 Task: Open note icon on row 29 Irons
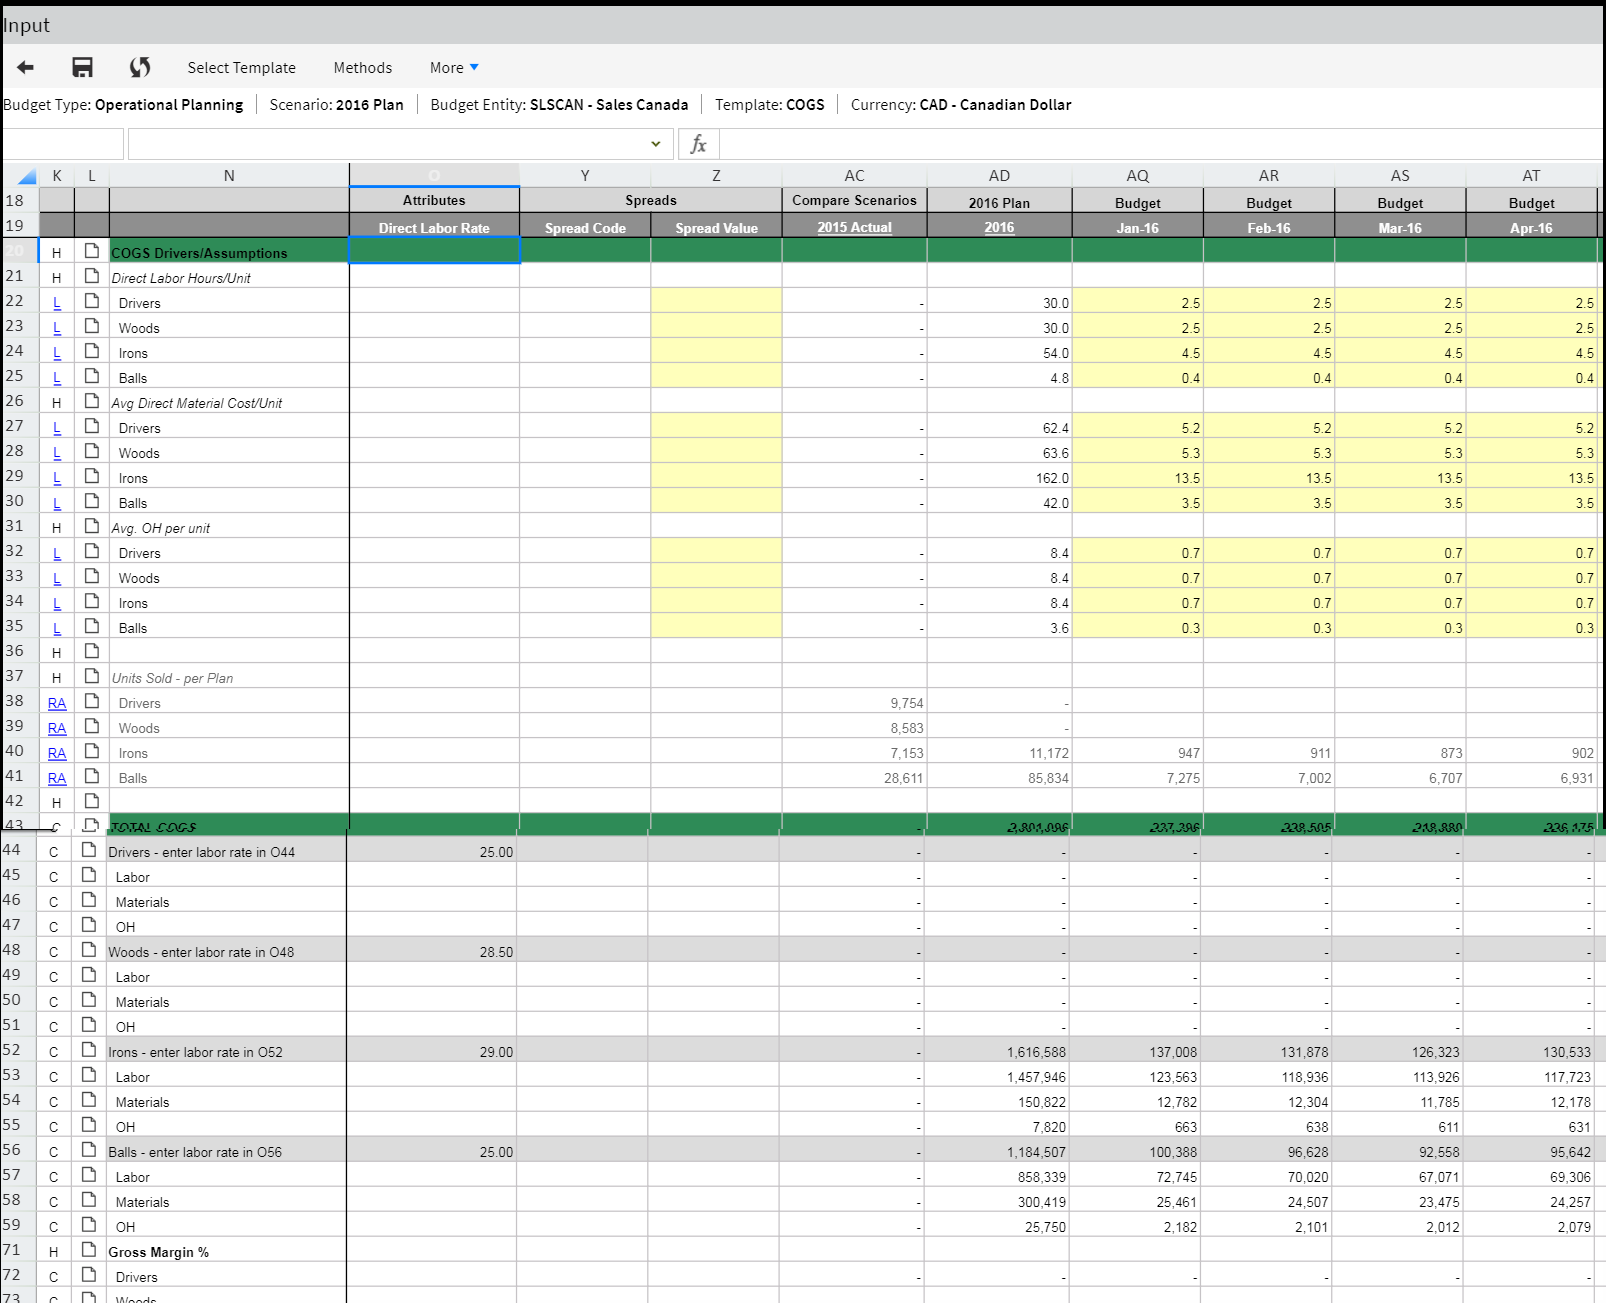point(92,476)
